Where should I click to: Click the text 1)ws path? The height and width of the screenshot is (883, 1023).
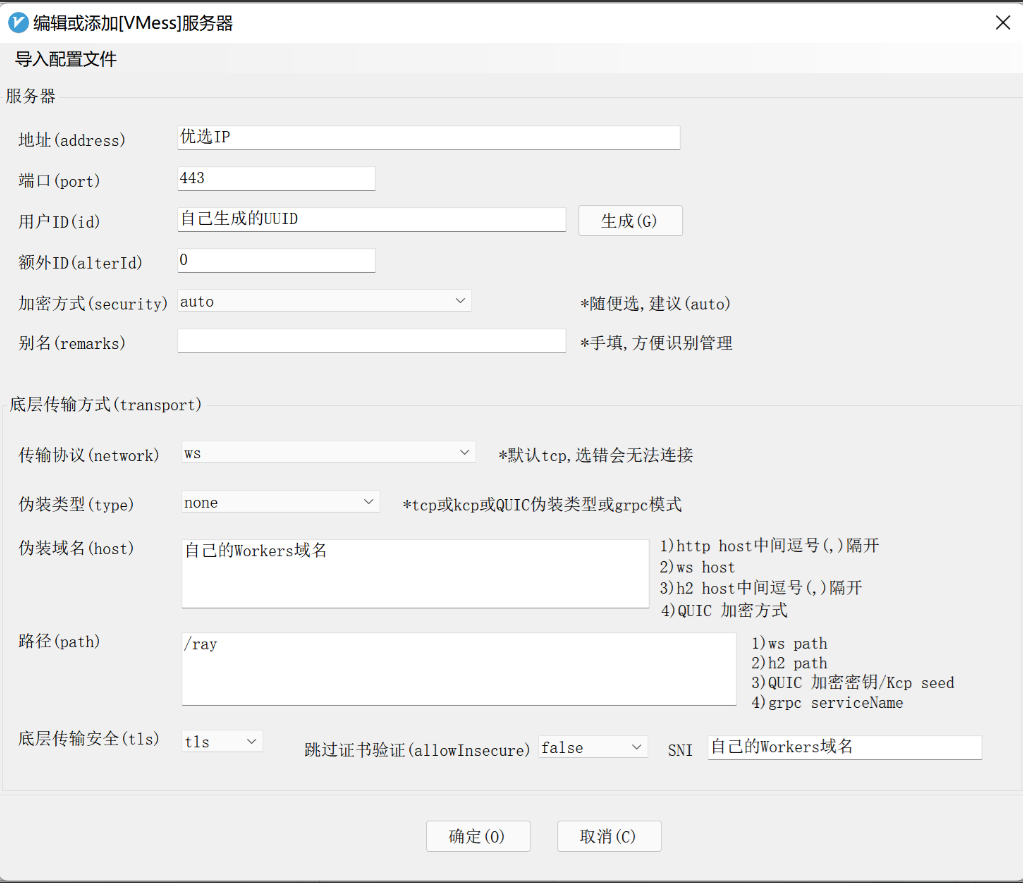789,643
